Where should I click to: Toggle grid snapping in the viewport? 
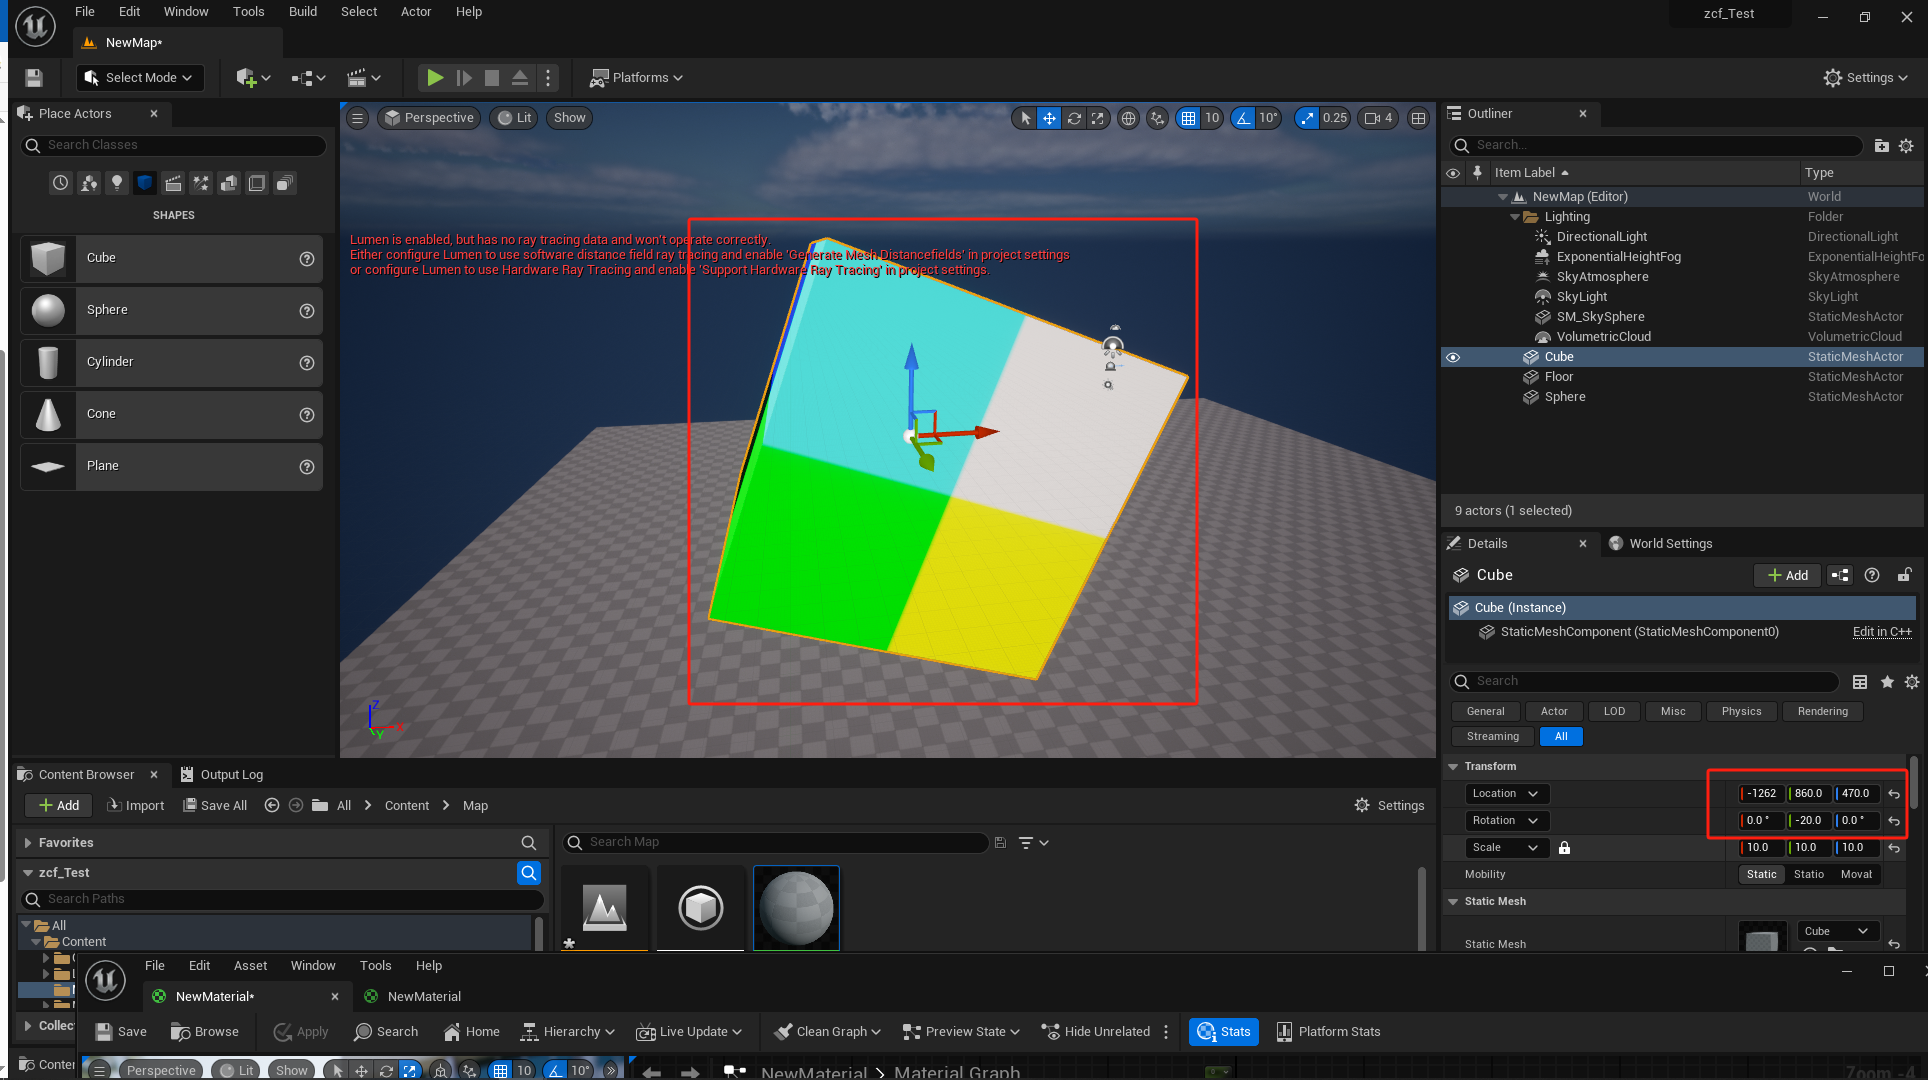coord(1188,118)
